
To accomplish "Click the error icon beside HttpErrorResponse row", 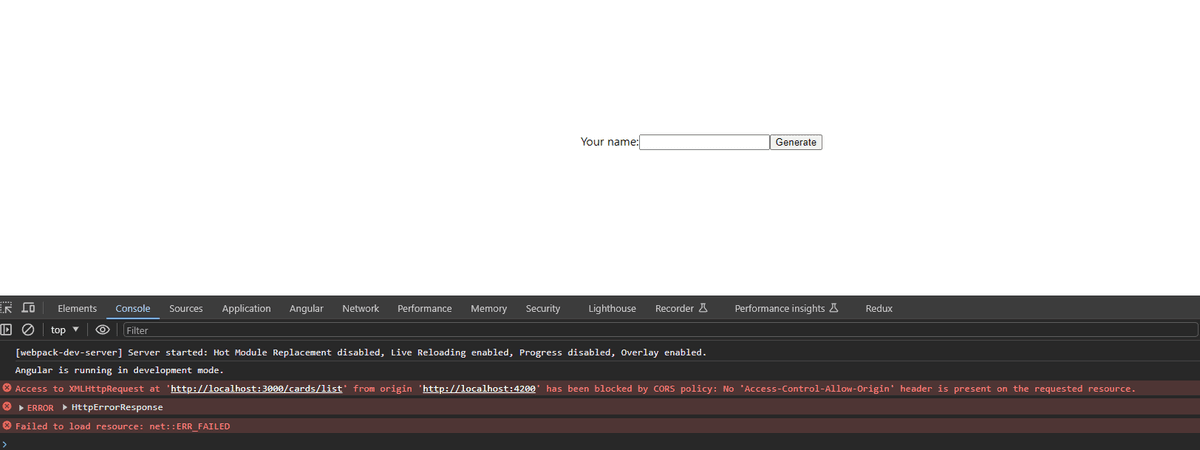I will coord(7,407).
